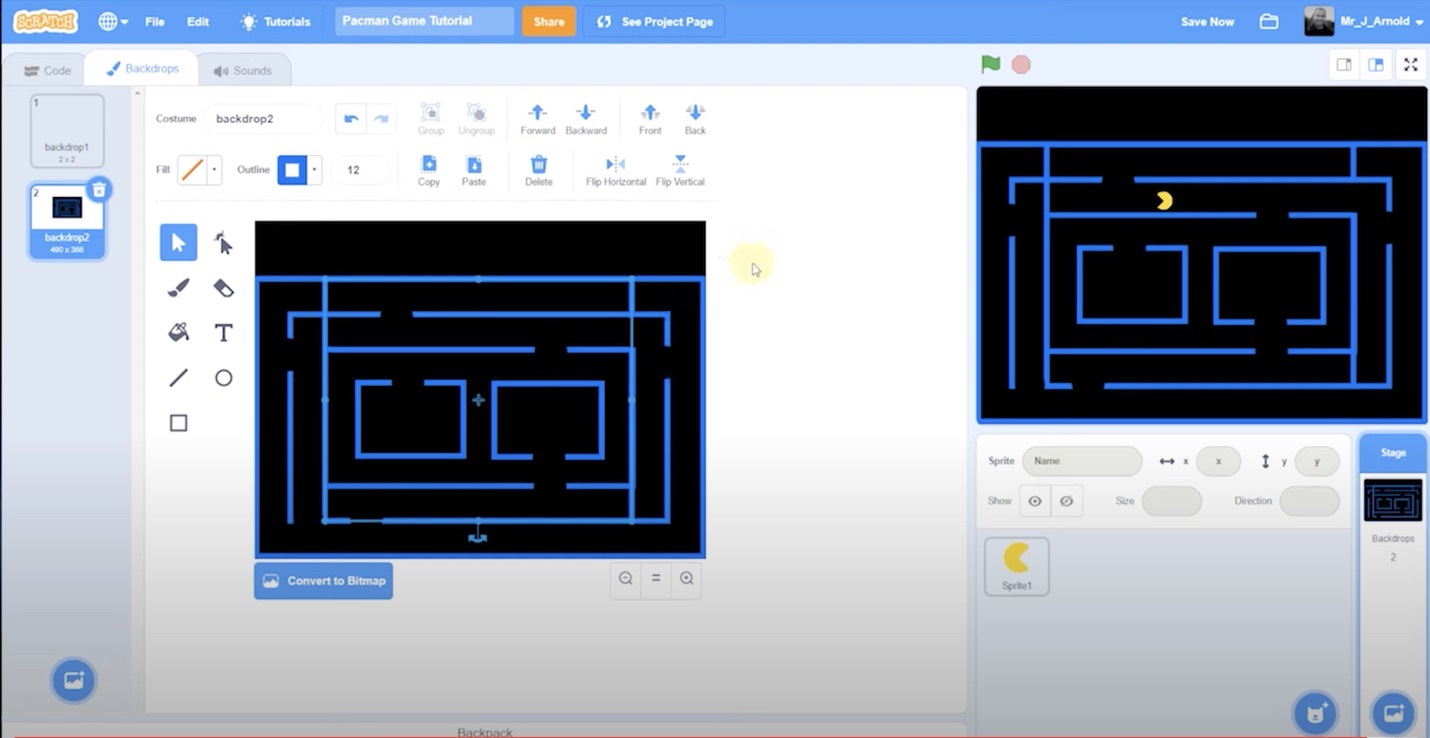Viewport: 1430px width, 738px height.
Task: Delete the selected shape
Action: point(538,170)
